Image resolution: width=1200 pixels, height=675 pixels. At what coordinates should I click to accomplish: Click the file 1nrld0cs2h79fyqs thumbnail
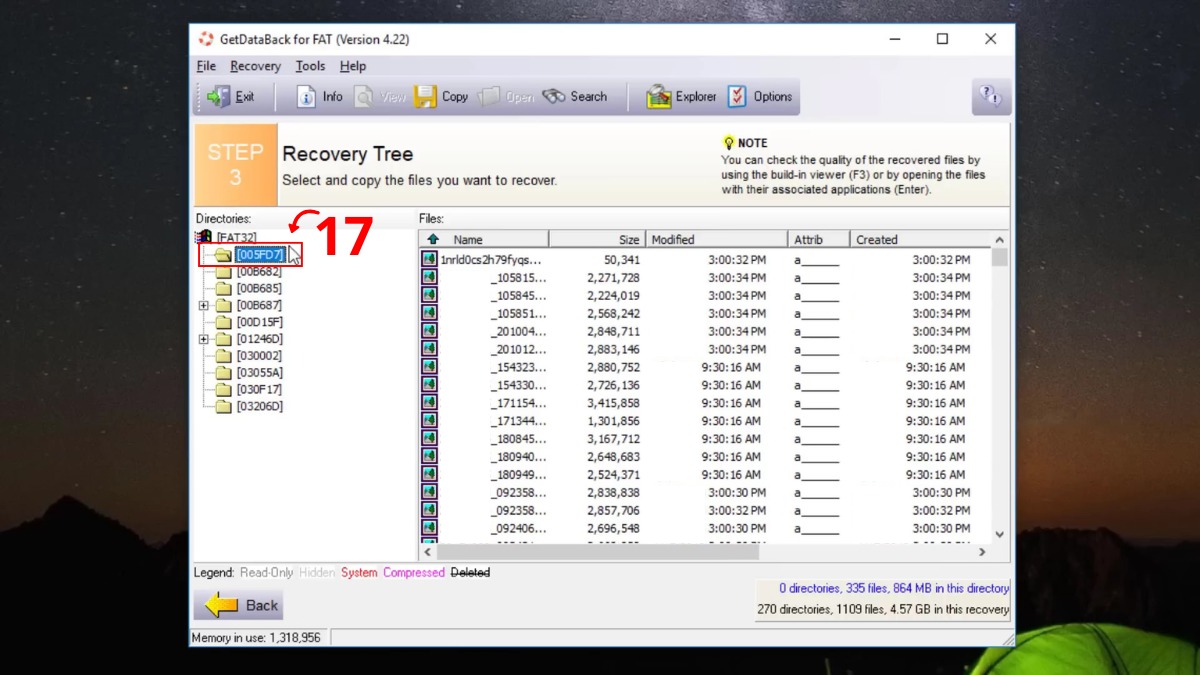tap(429, 259)
